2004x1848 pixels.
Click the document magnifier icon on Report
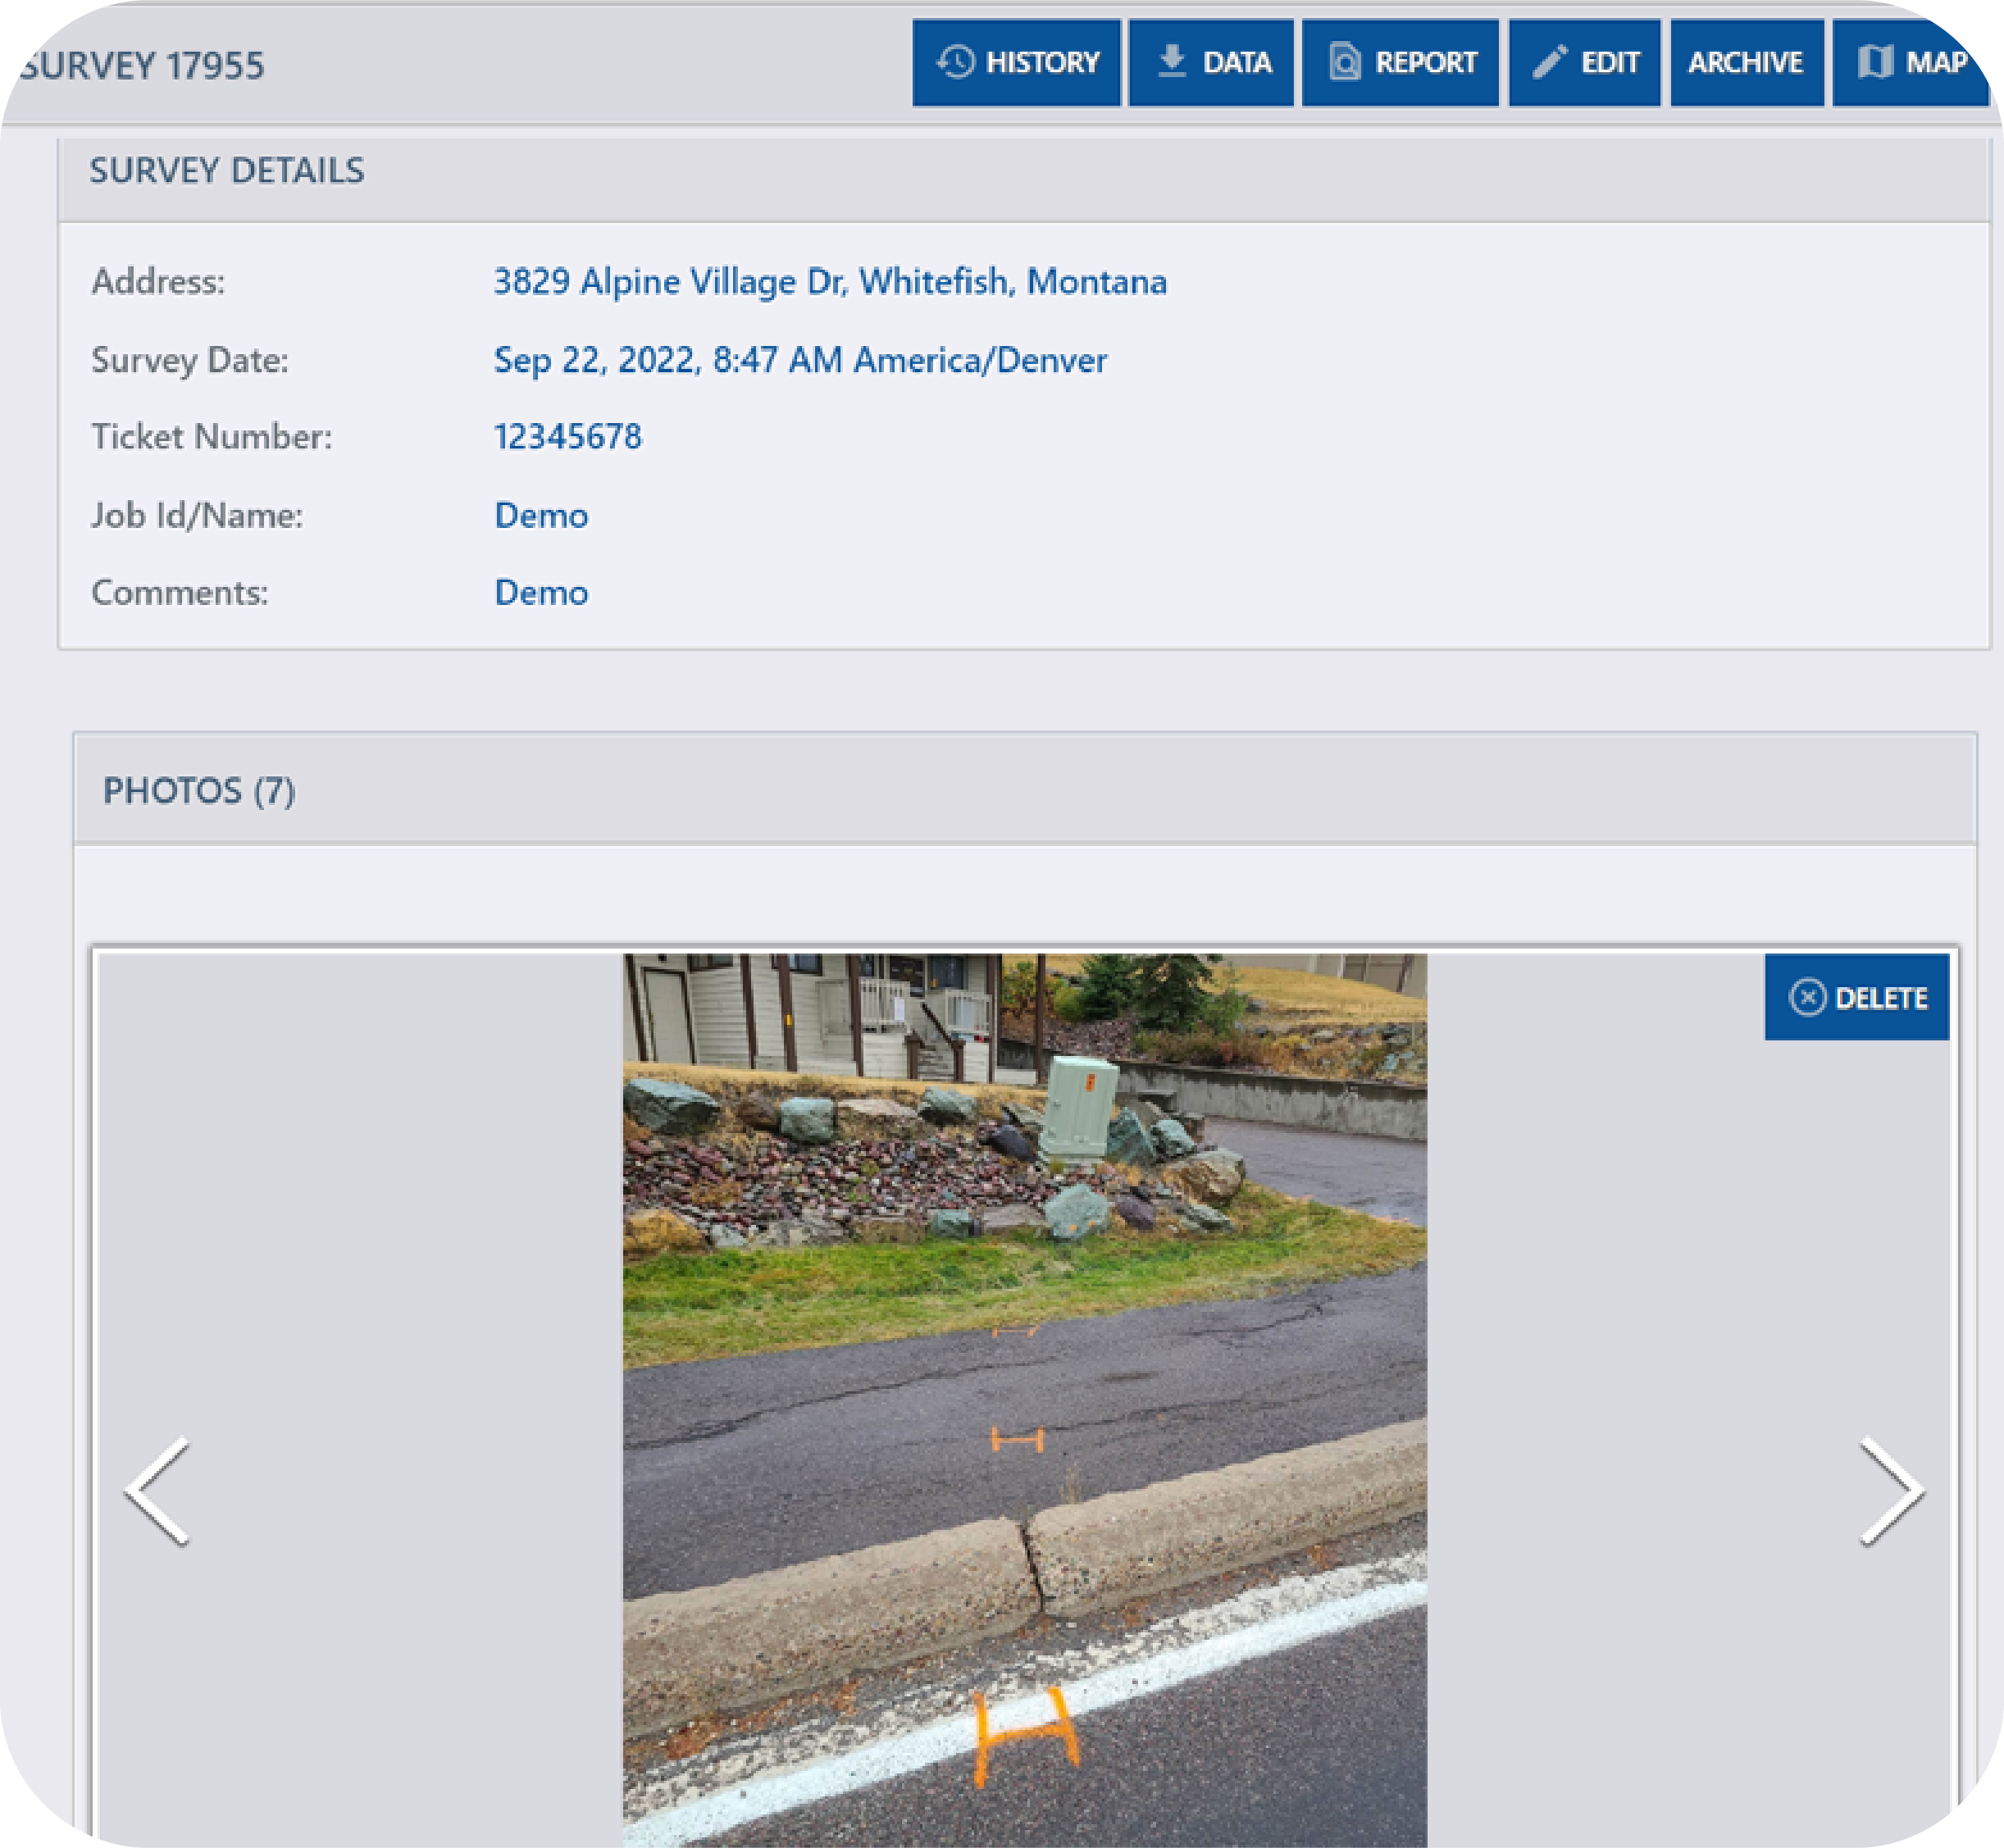(1345, 62)
